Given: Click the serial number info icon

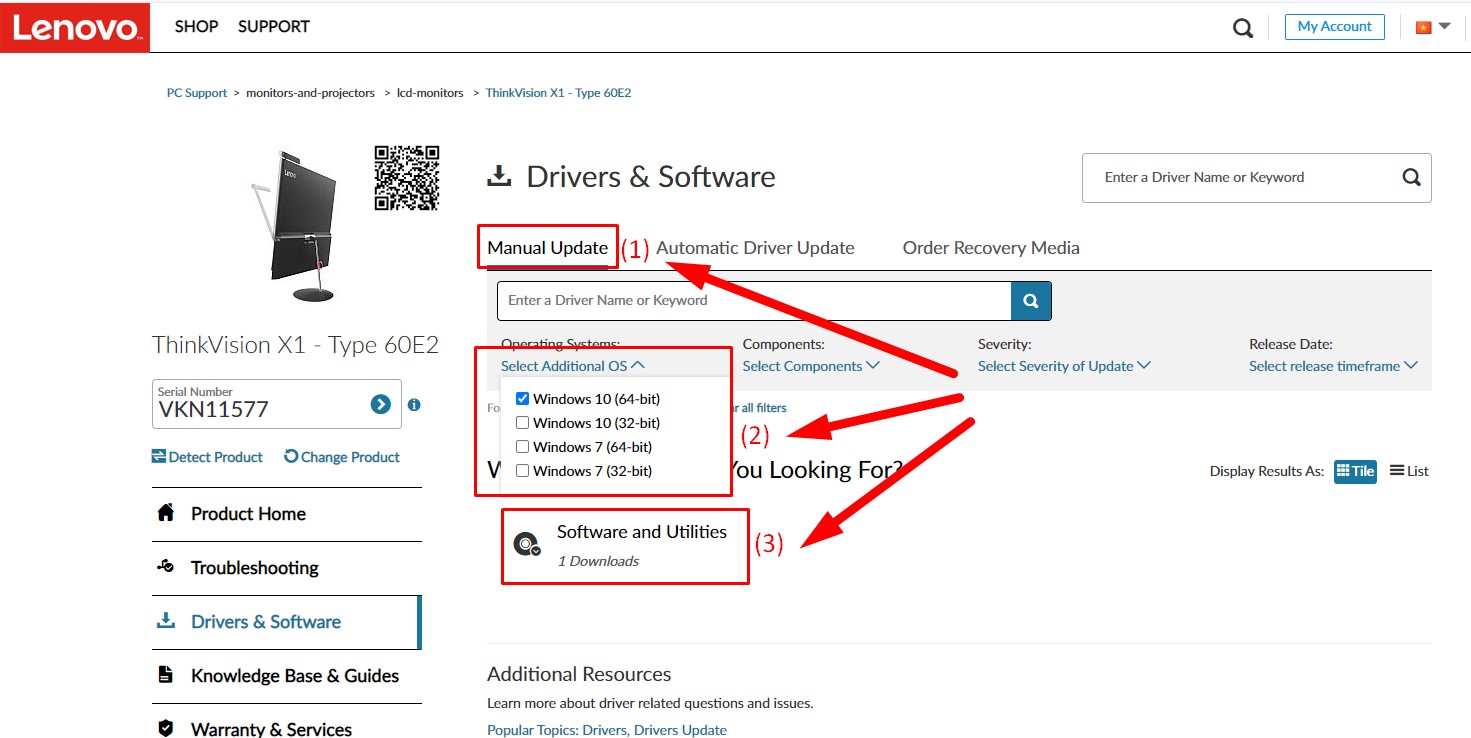Looking at the screenshot, I should [414, 405].
